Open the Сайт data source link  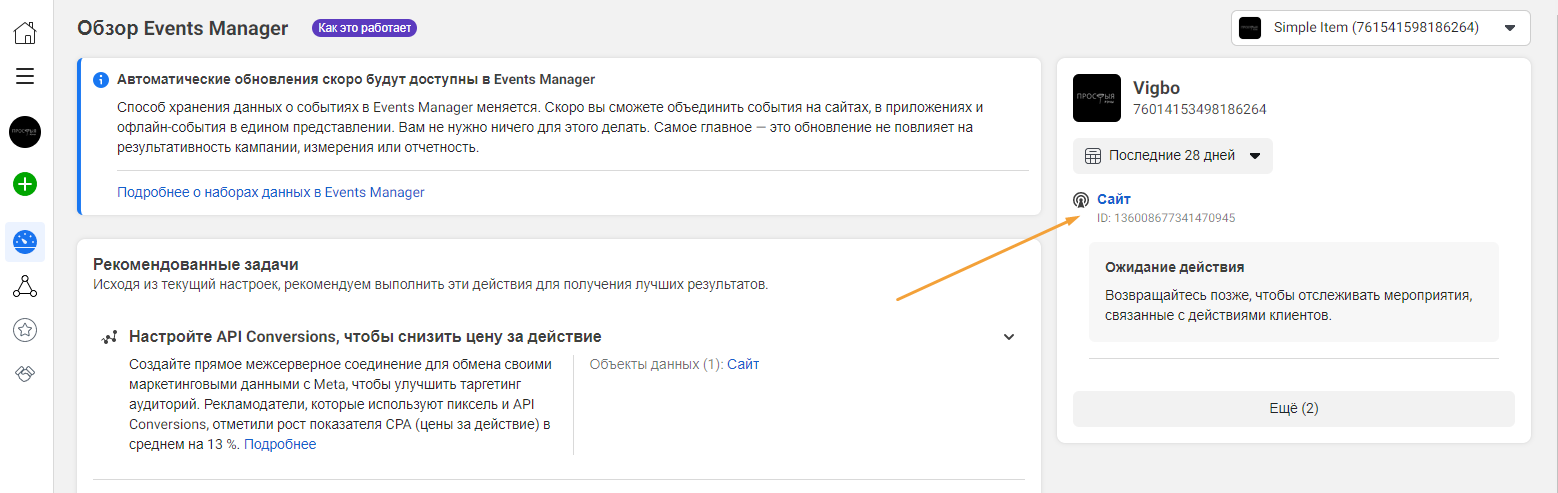click(x=1114, y=199)
